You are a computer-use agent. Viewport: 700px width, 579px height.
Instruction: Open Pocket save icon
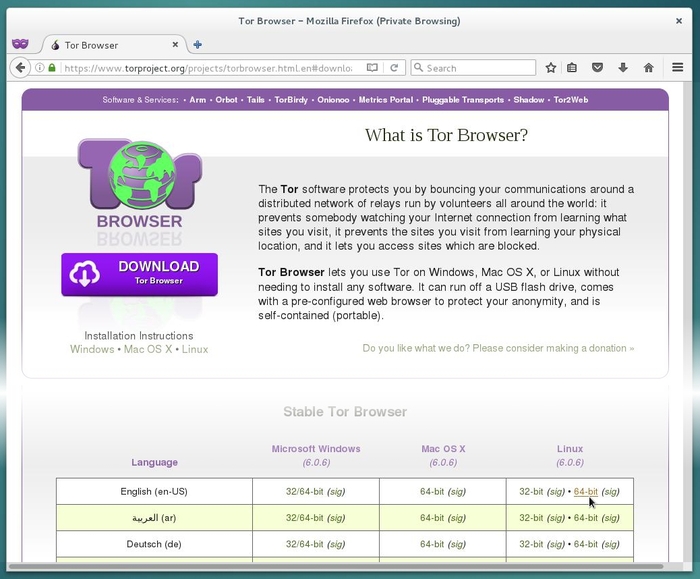[597, 68]
